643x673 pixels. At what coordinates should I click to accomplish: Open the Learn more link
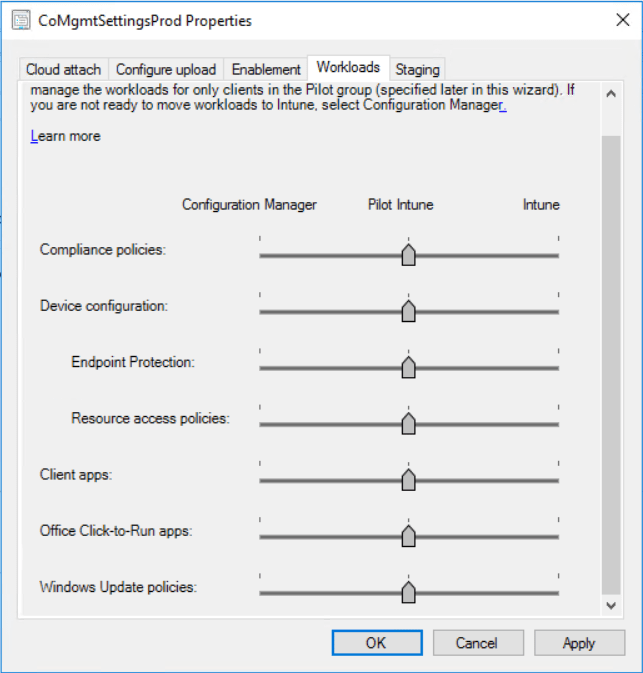tap(65, 136)
